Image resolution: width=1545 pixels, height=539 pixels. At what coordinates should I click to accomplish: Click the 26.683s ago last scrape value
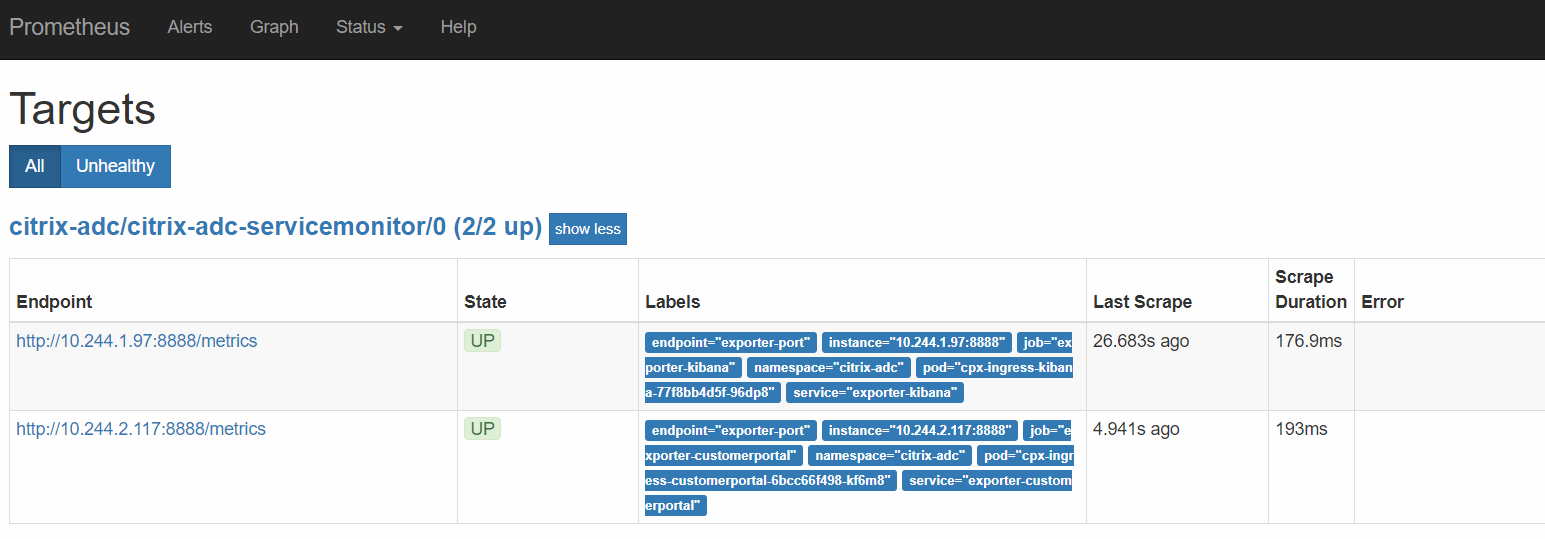(x=1141, y=341)
